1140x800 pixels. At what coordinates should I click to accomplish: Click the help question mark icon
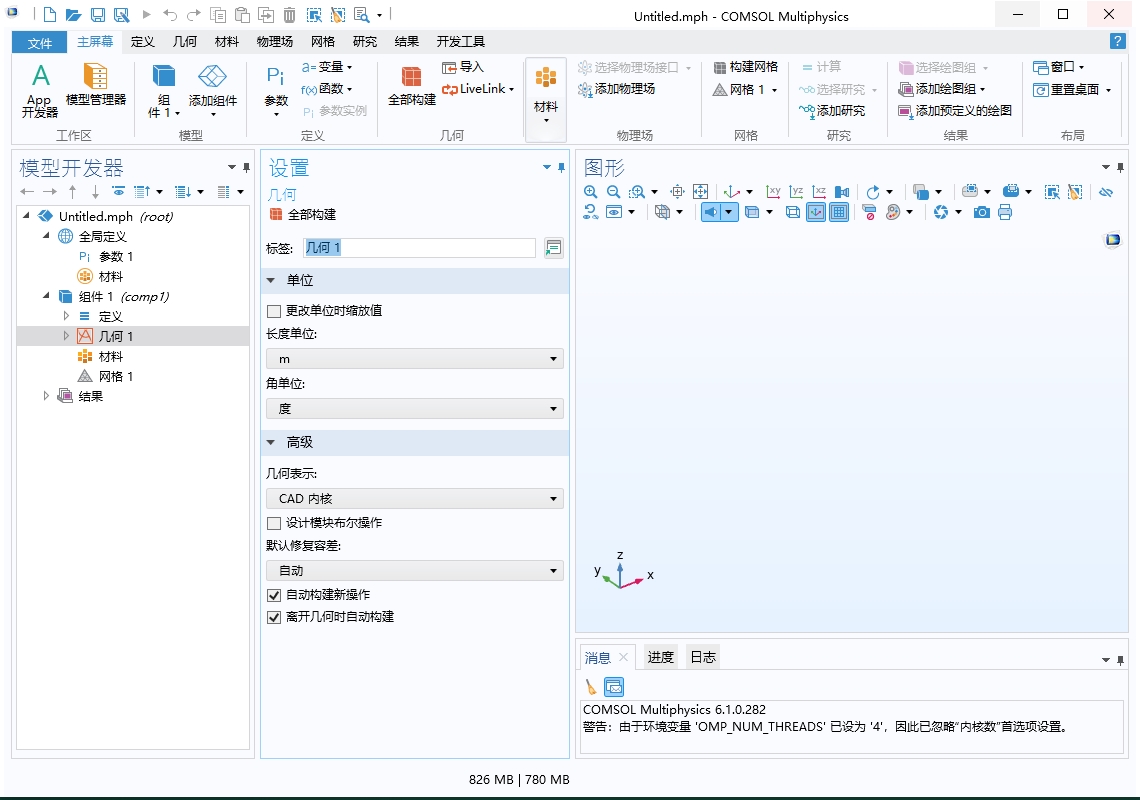pyautogui.click(x=1117, y=41)
